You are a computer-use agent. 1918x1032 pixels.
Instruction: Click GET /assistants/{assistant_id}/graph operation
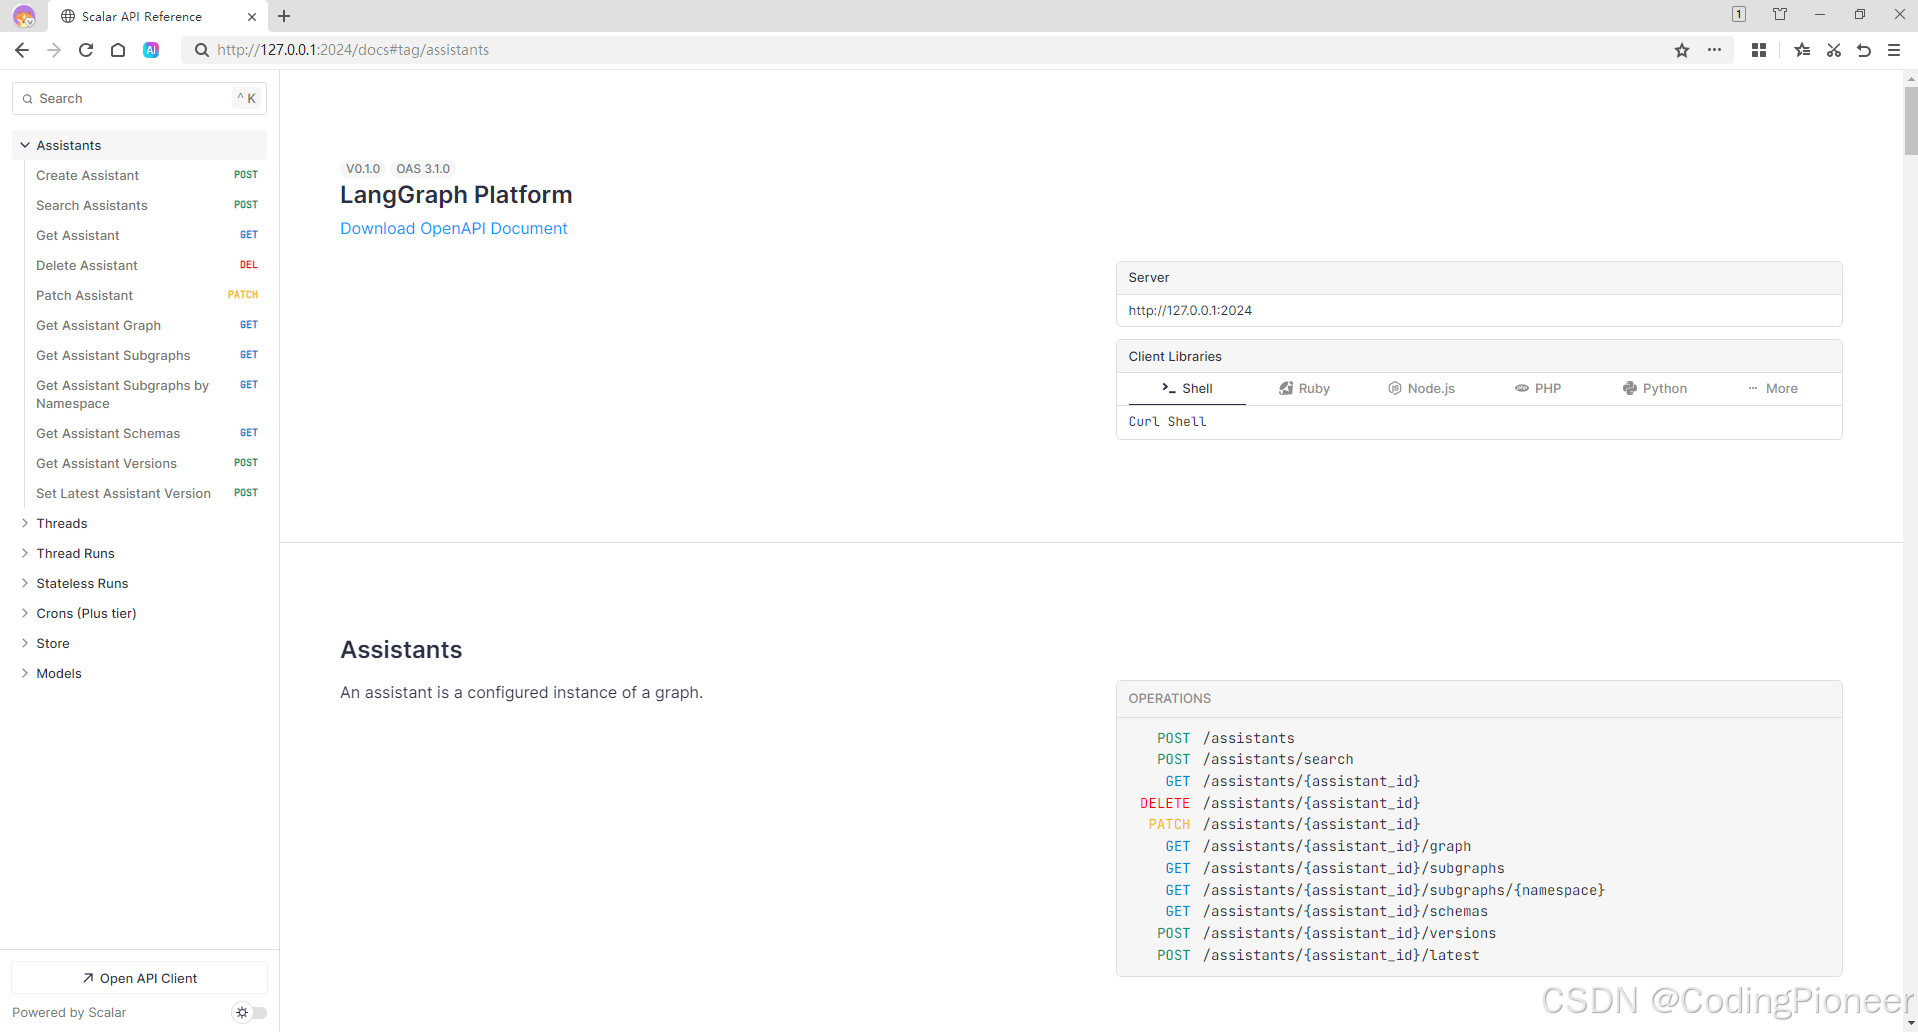click(1318, 846)
